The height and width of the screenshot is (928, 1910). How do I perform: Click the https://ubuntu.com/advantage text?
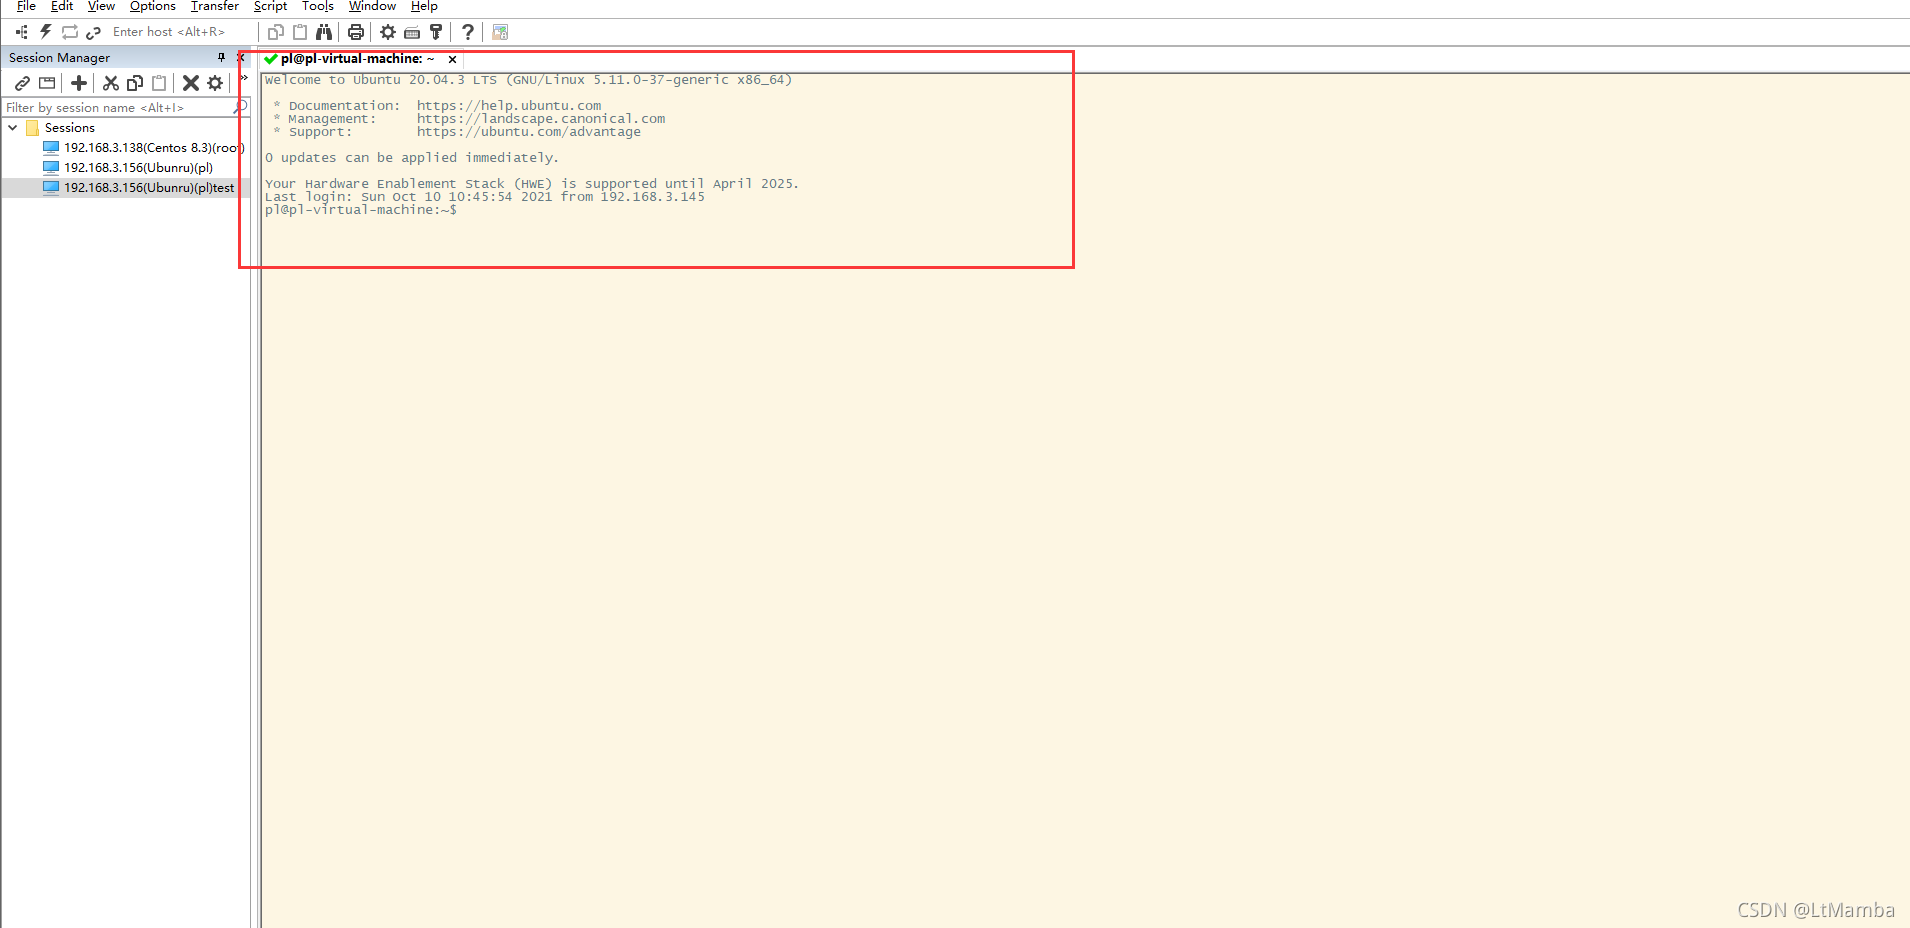pyautogui.click(x=529, y=132)
